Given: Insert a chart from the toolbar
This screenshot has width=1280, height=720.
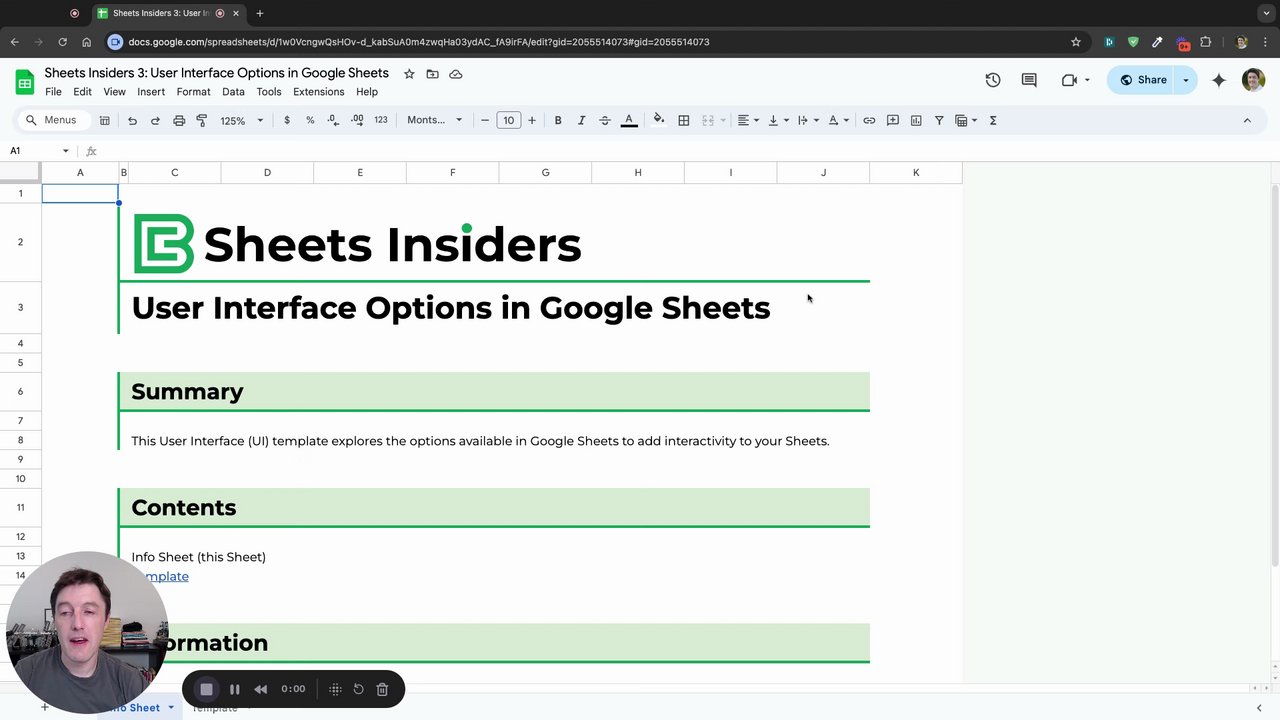Looking at the screenshot, I should (x=916, y=120).
